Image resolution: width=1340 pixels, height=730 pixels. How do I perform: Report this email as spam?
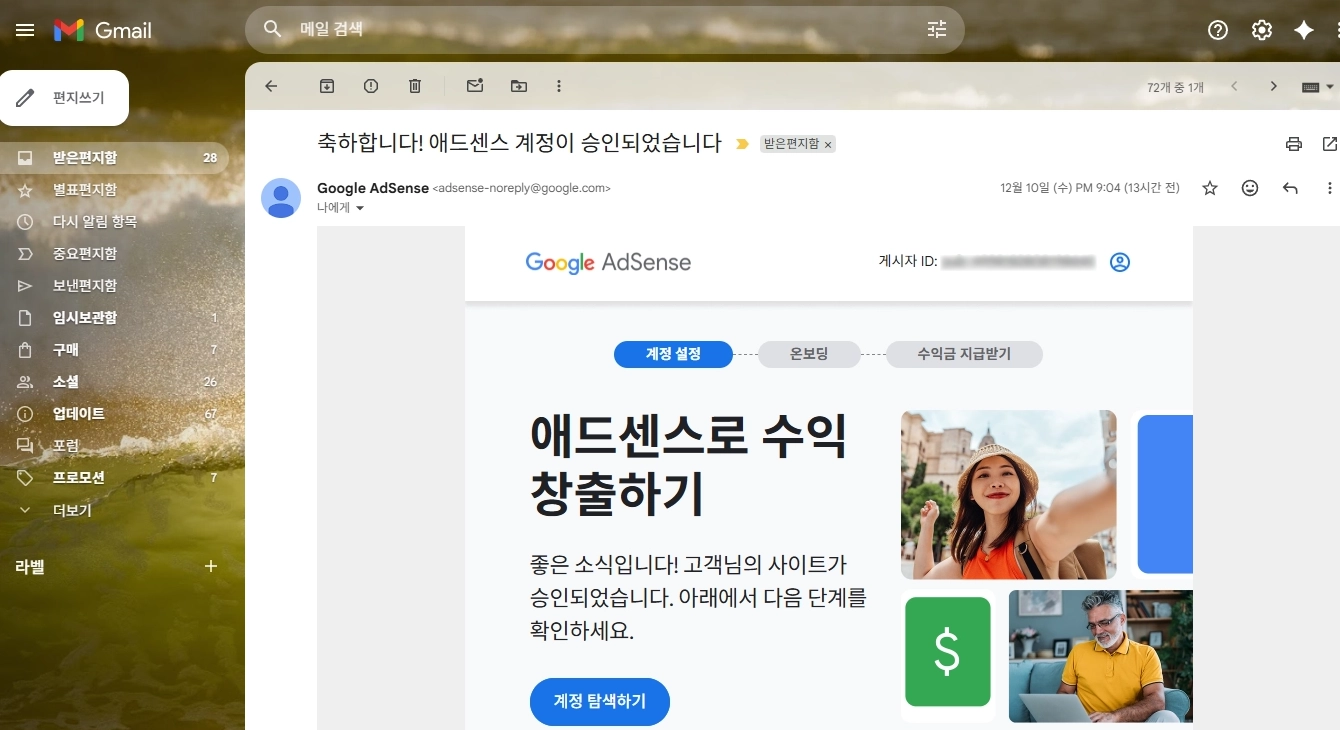click(x=371, y=86)
